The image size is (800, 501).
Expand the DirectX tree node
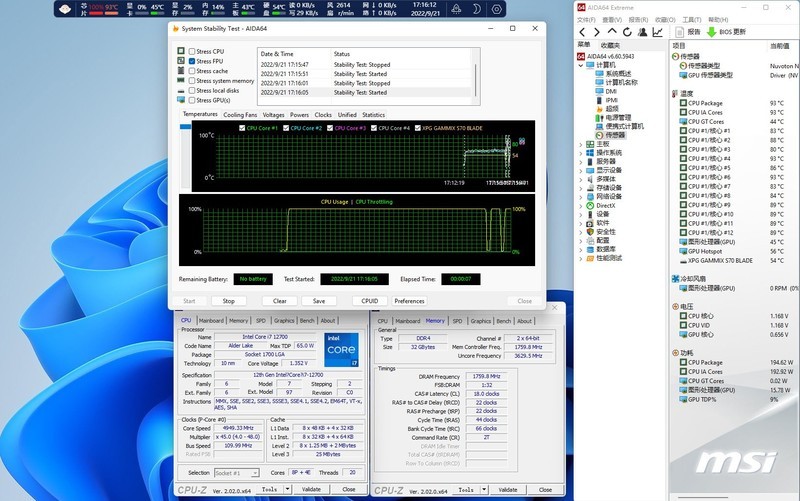pyautogui.click(x=581, y=206)
